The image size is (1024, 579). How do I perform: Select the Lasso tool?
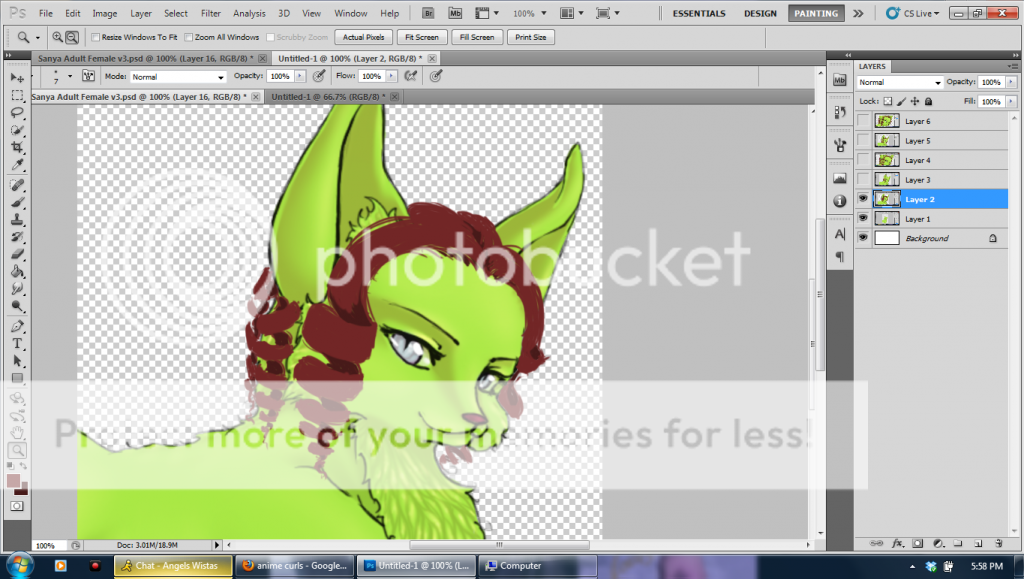click(17, 113)
